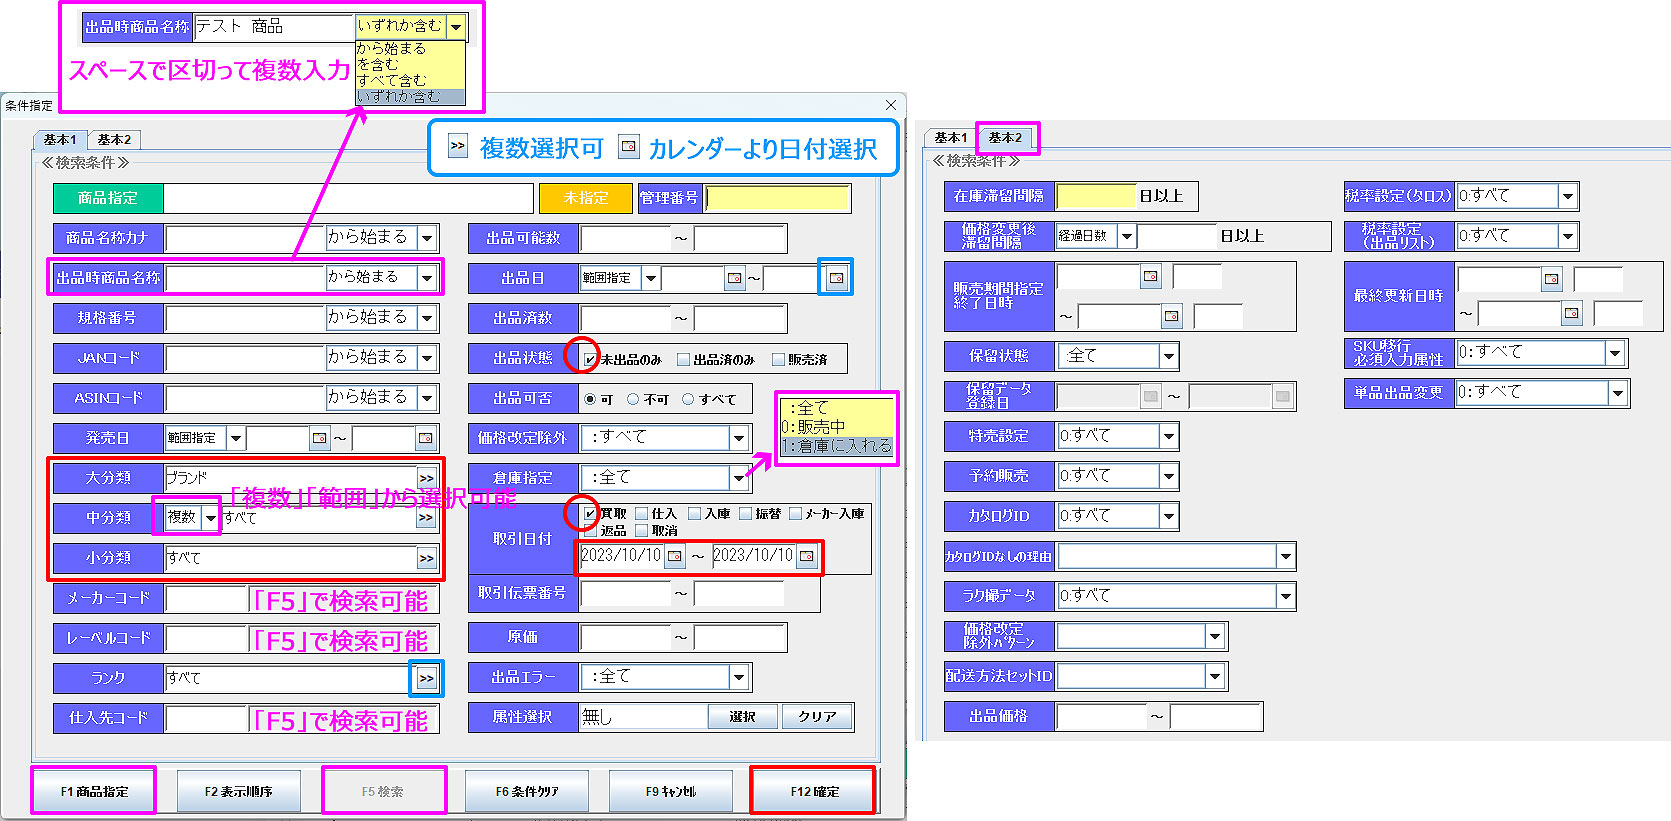This screenshot has width=1671, height=821.
Task: Click the orange 未指定 swatch button
Action: tap(586, 198)
